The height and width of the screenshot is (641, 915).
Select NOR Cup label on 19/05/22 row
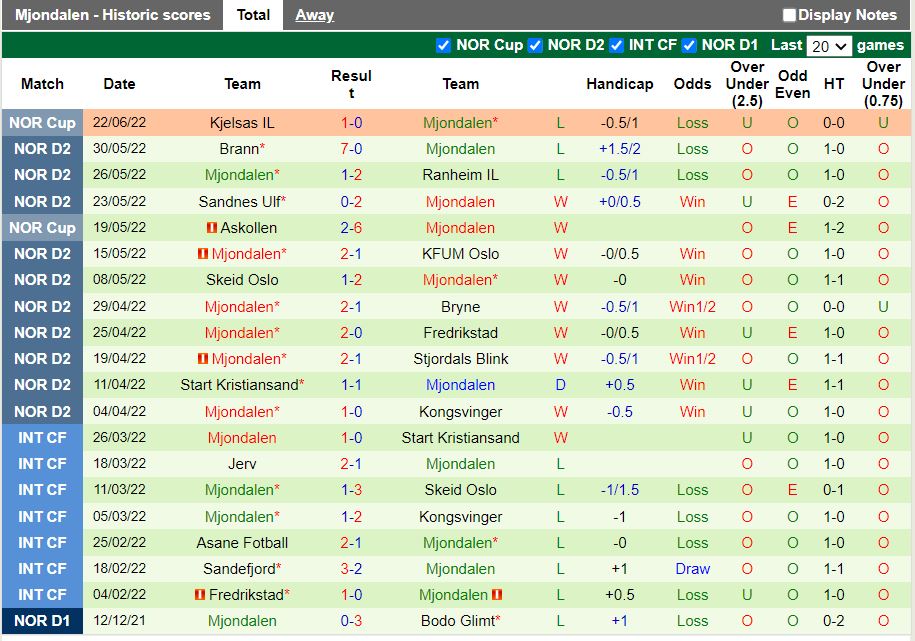[x=43, y=228]
